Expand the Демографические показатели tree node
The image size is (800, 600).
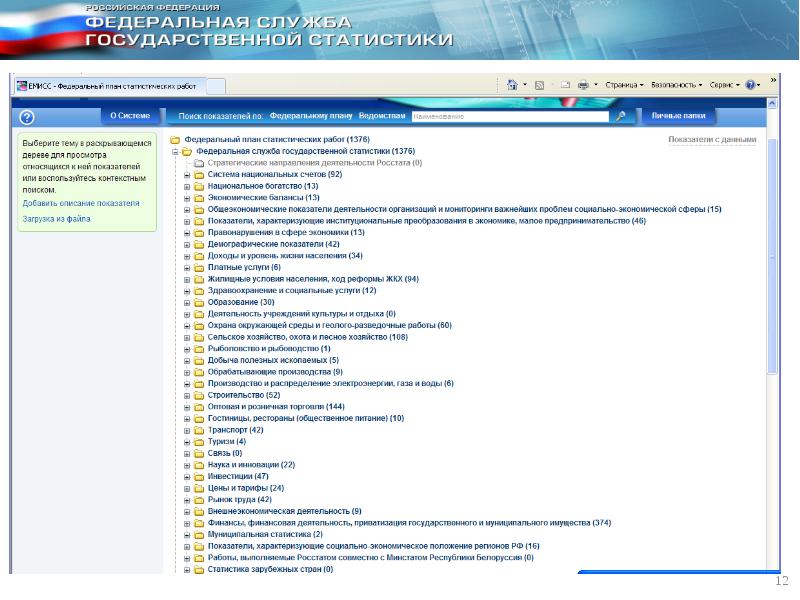pyautogui.click(x=187, y=244)
